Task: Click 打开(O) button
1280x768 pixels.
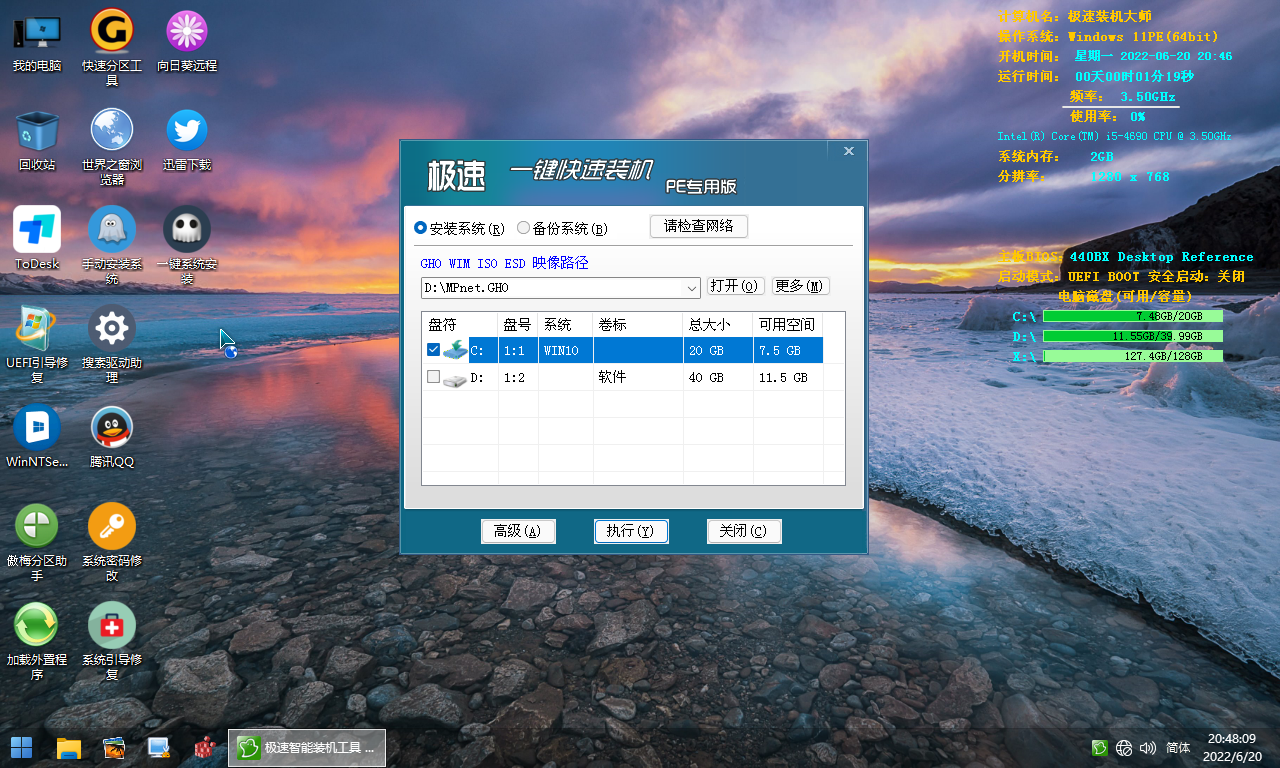Action: click(x=736, y=286)
